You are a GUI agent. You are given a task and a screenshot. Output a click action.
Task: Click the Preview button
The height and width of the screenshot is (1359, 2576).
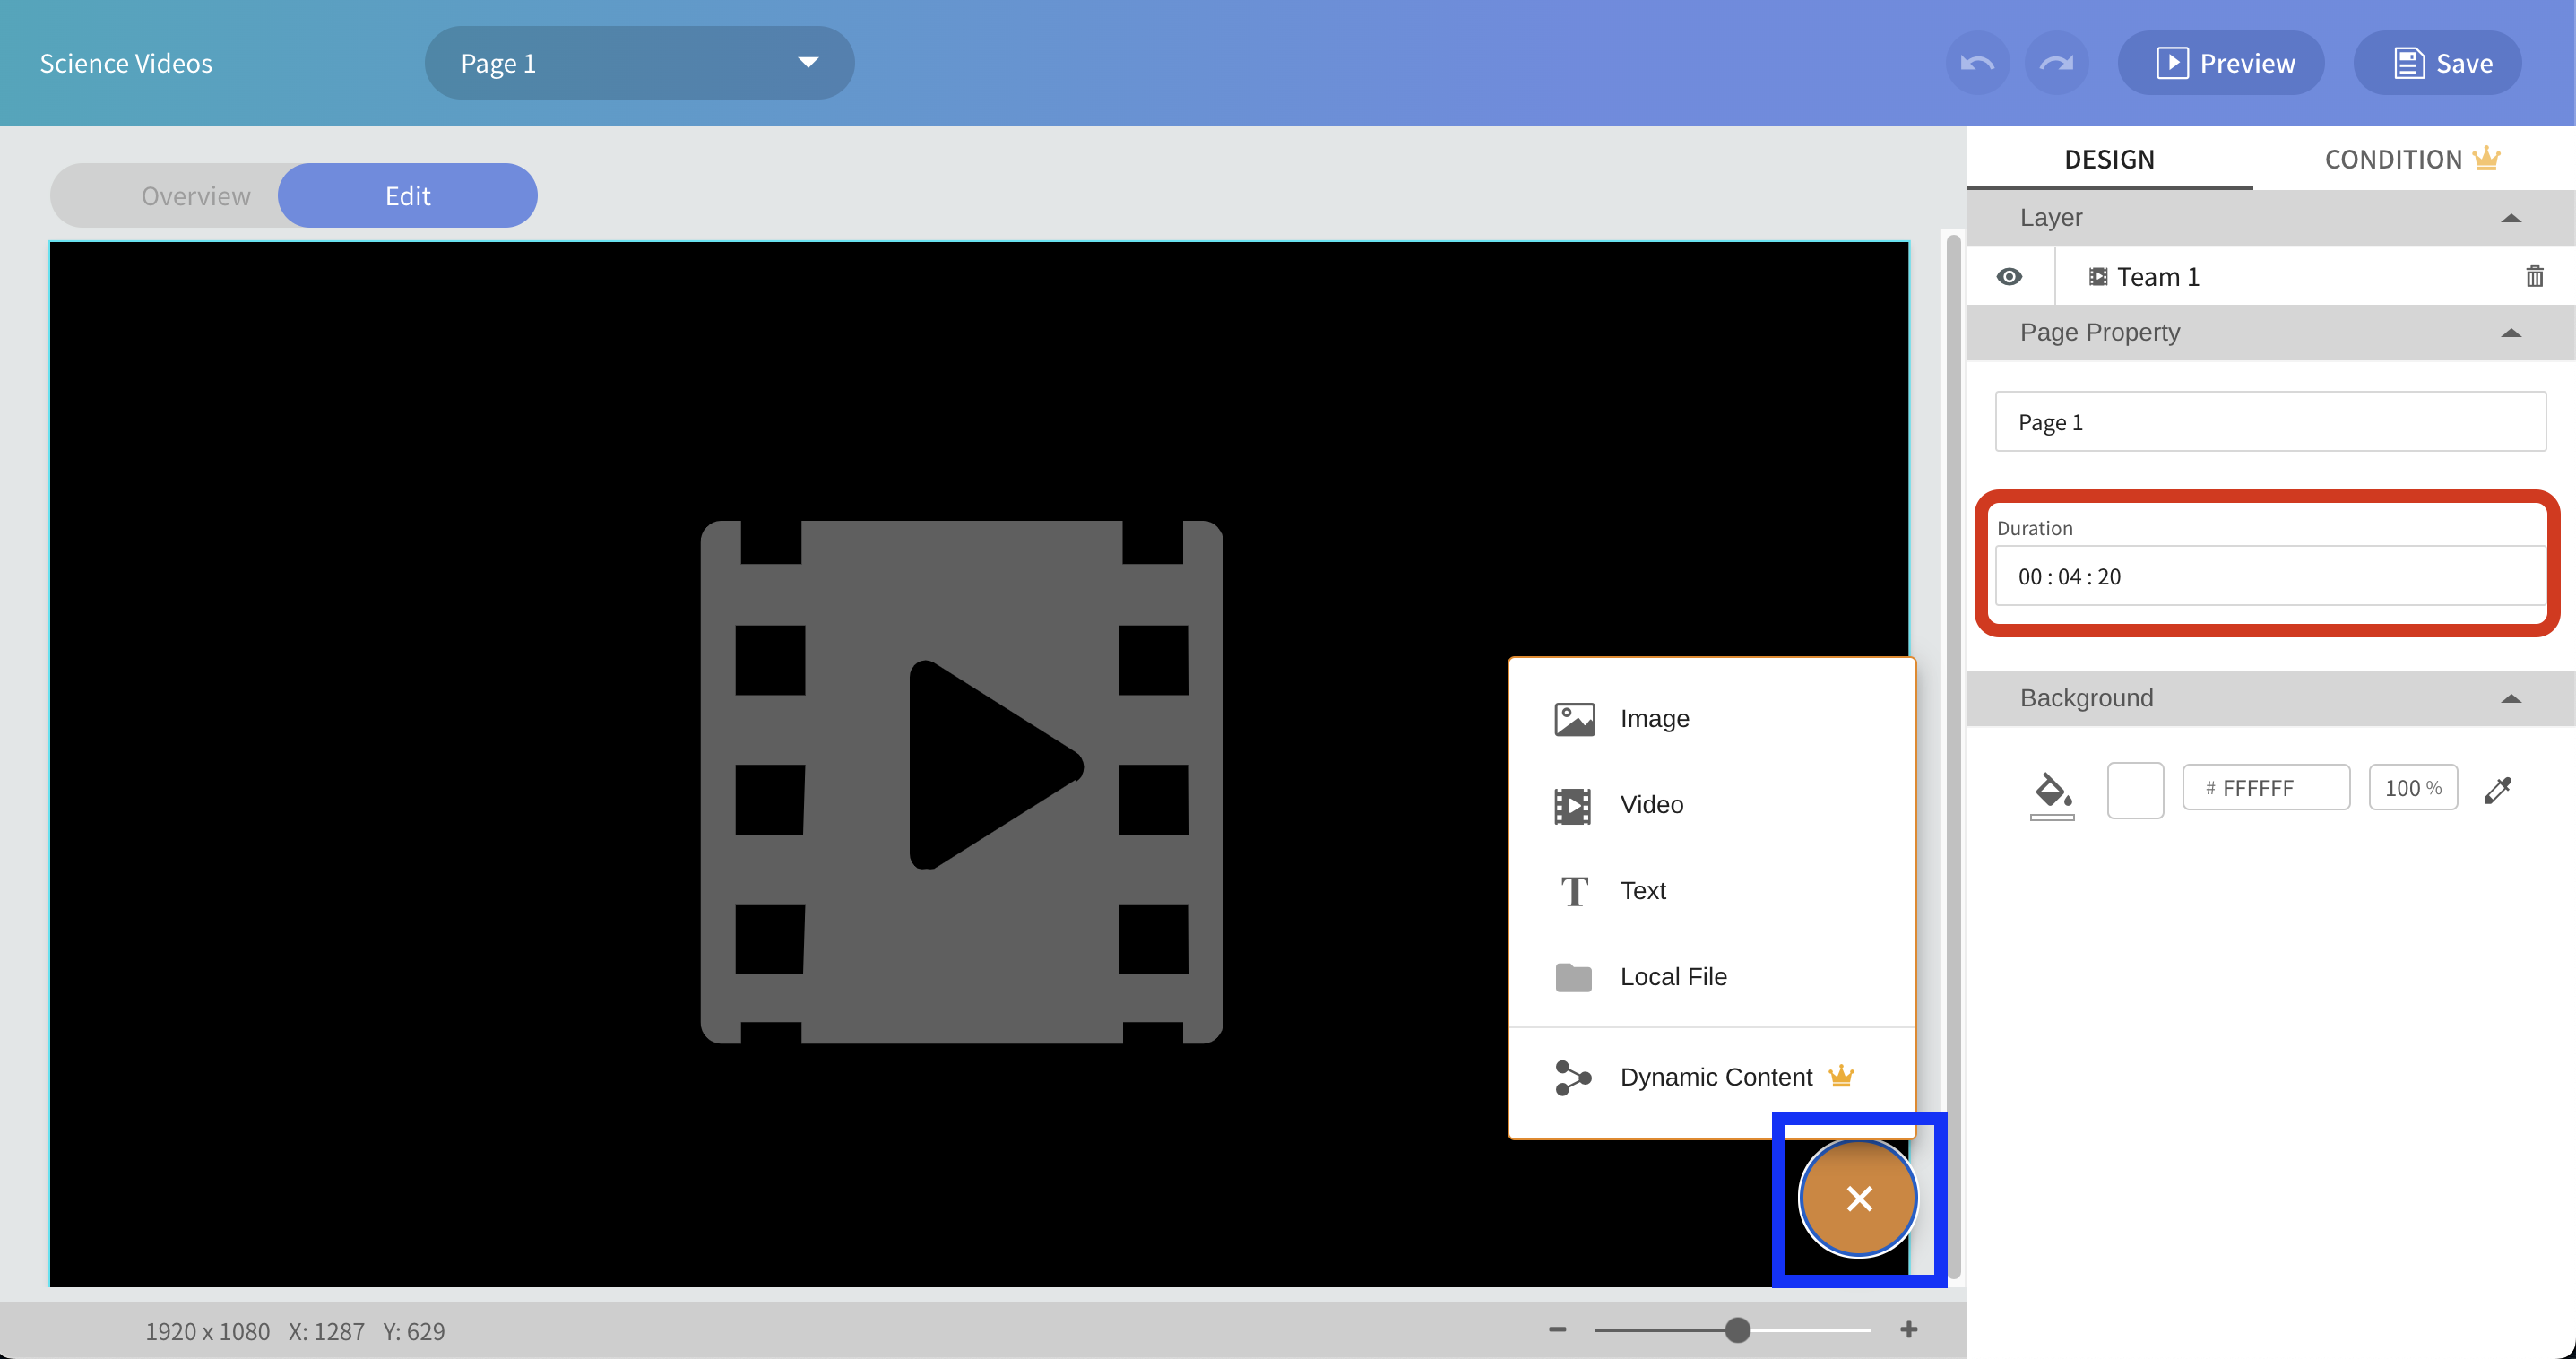click(2223, 63)
